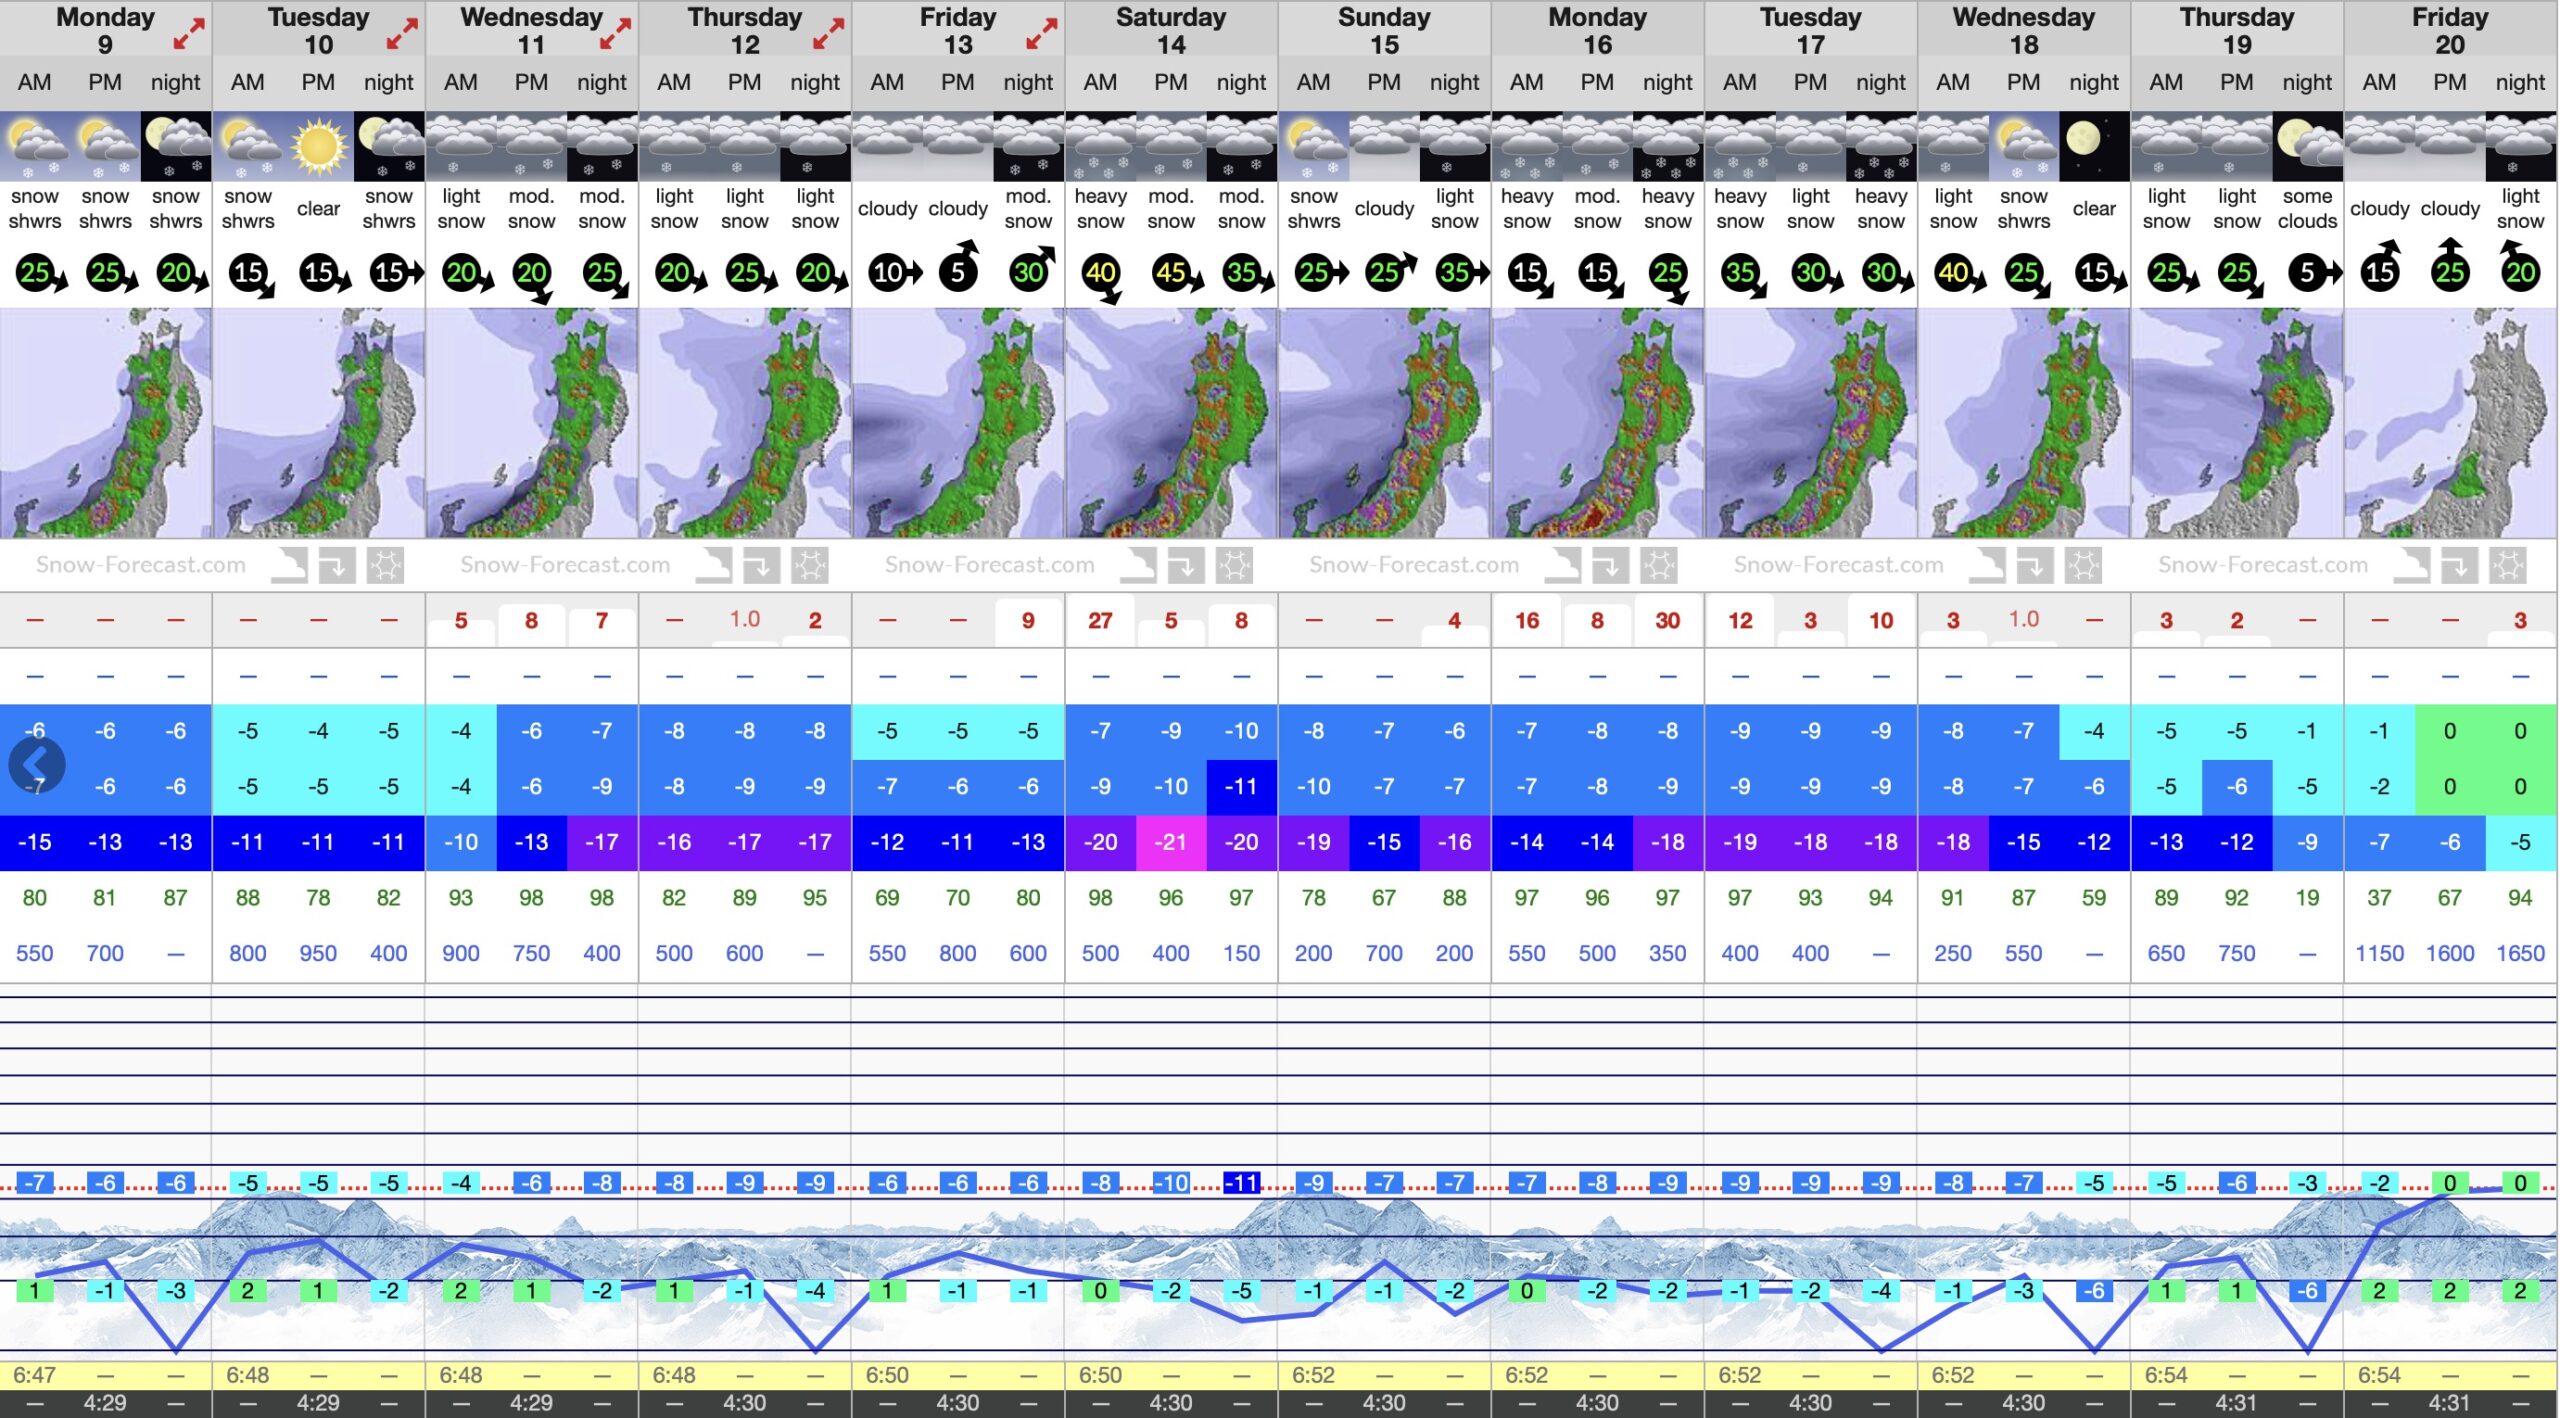Select the Friday 20 day header

click(2450, 30)
